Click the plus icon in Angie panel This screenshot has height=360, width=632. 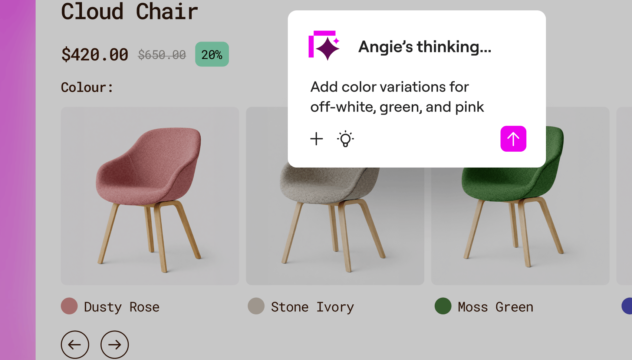point(316,139)
